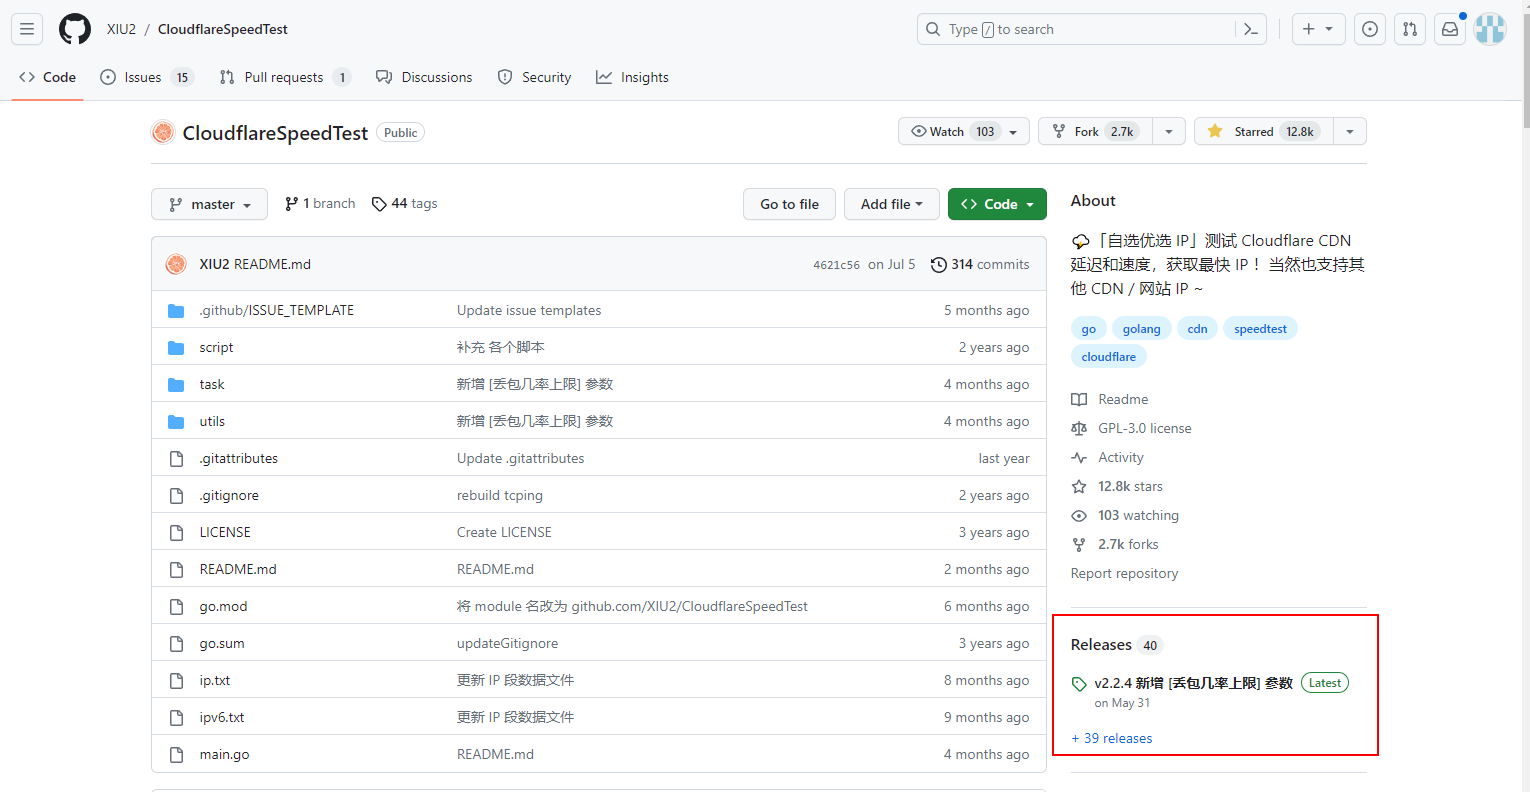
Task: Click the GitHub logo home icon
Action: click(75, 29)
